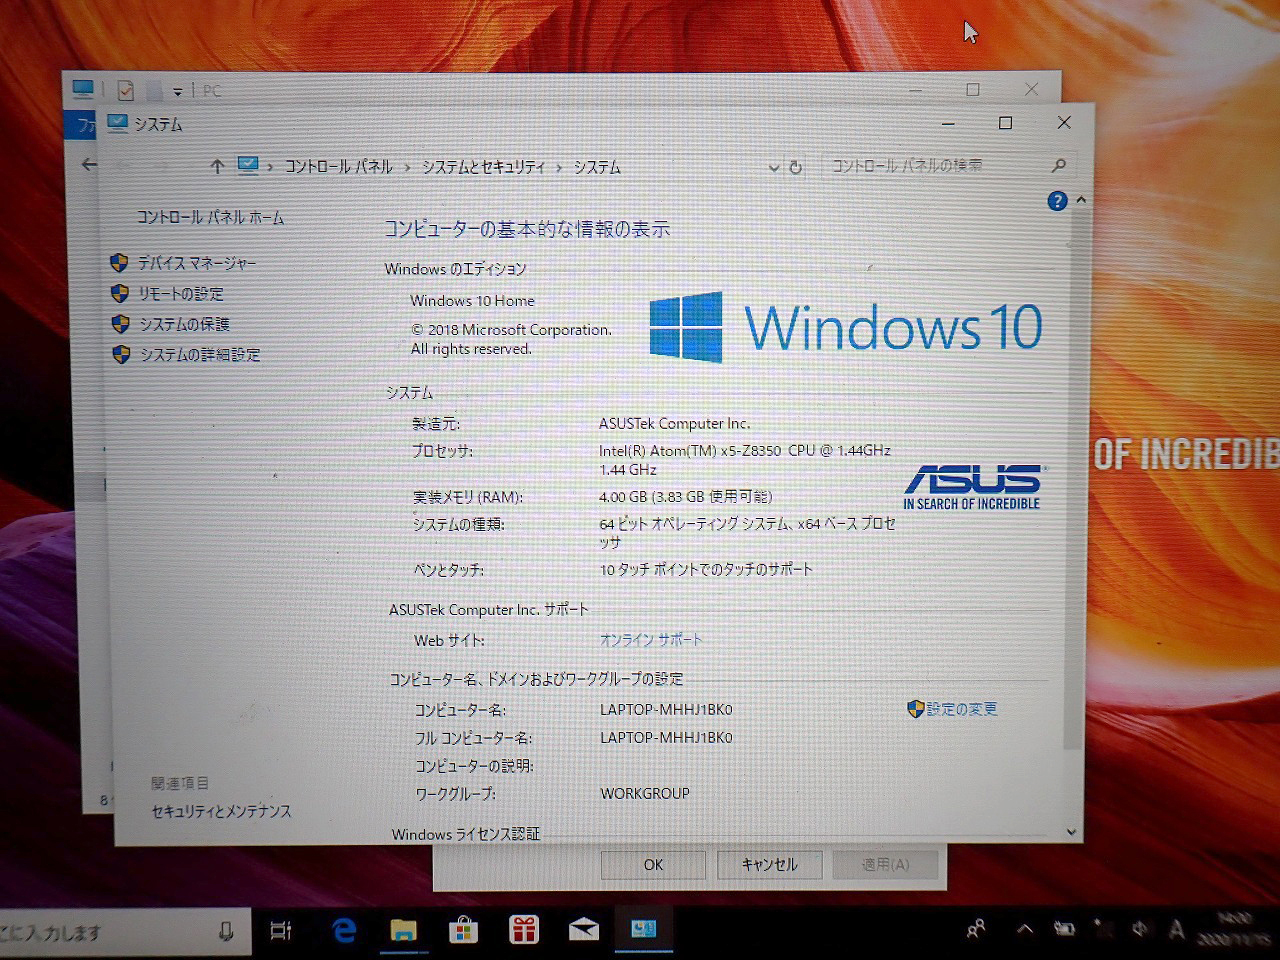1280x960 pixels.
Task: Open Remote settings link in sidebar
Action: click(x=181, y=294)
